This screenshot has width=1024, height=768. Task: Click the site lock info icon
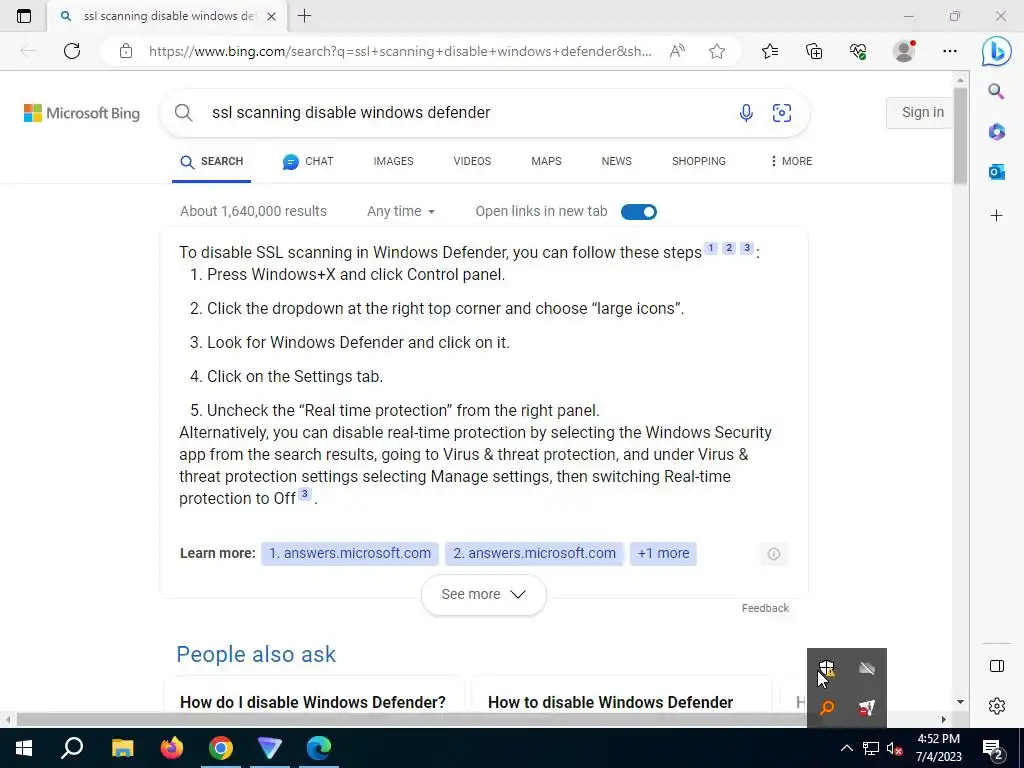pos(126,51)
